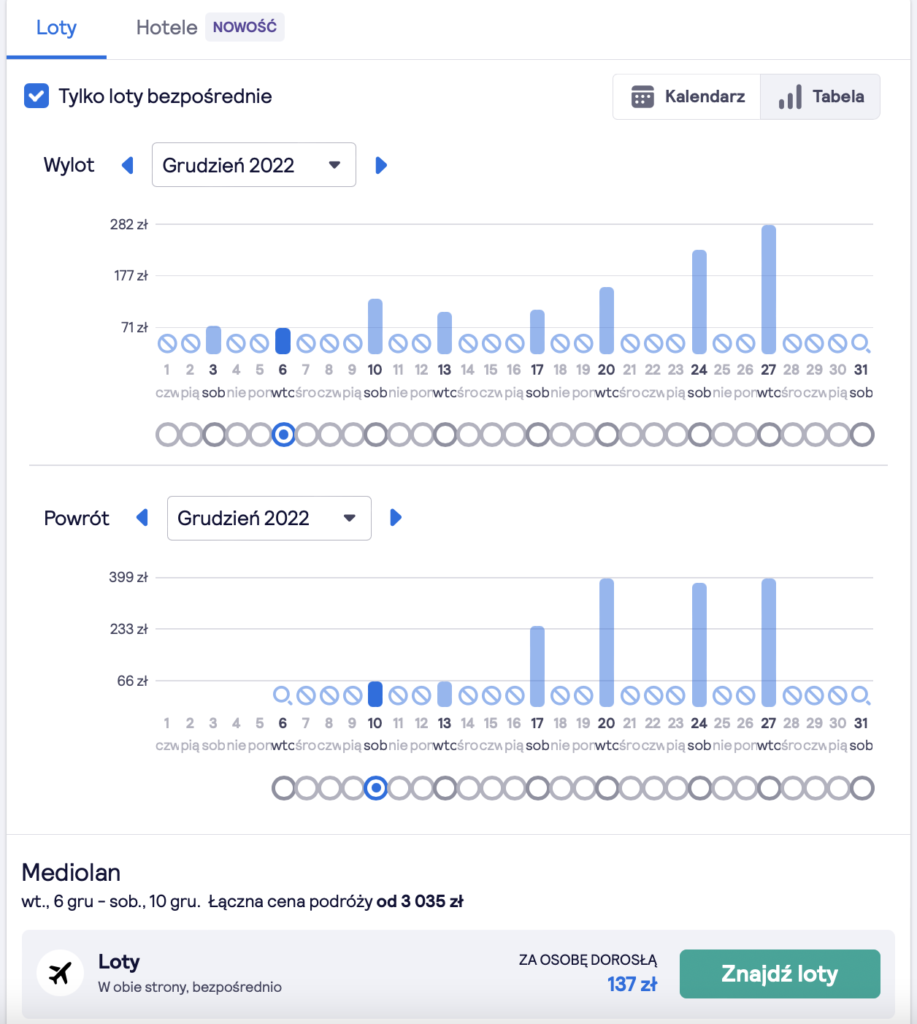Click the search magnifier on departure day 31
The image size is (917, 1024).
861,344
